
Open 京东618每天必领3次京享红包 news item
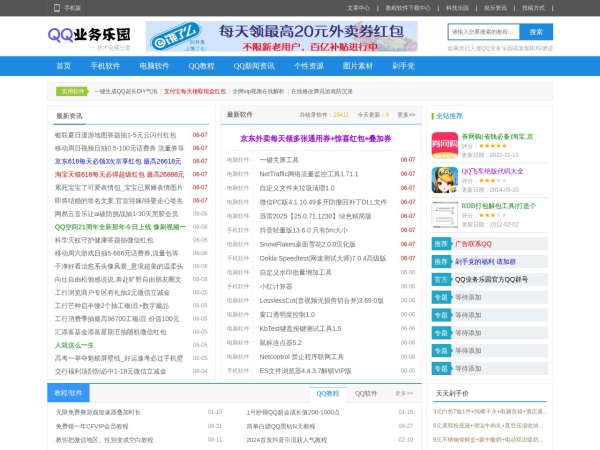(118, 161)
